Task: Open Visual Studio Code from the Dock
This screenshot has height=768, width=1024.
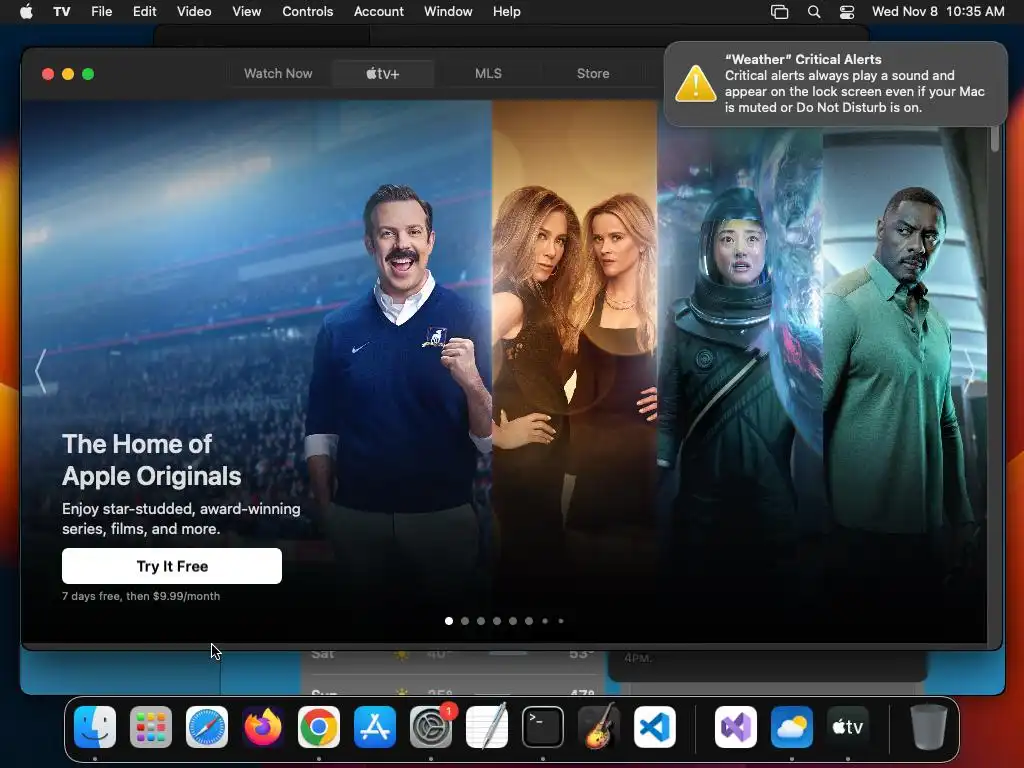Action: click(655, 727)
